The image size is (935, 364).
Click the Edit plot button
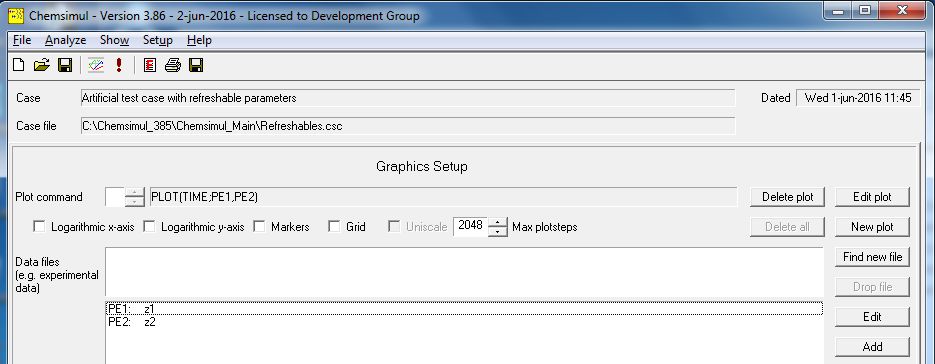[872, 197]
